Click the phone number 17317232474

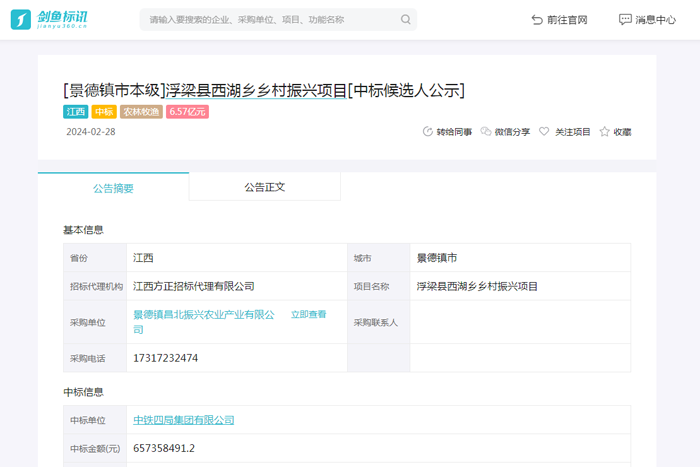tap(166, 358)
